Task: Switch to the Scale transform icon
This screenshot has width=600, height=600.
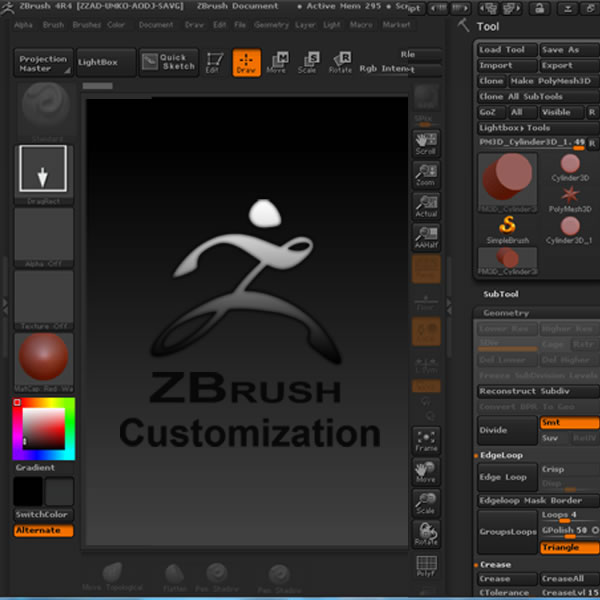Action: [309, 63]
